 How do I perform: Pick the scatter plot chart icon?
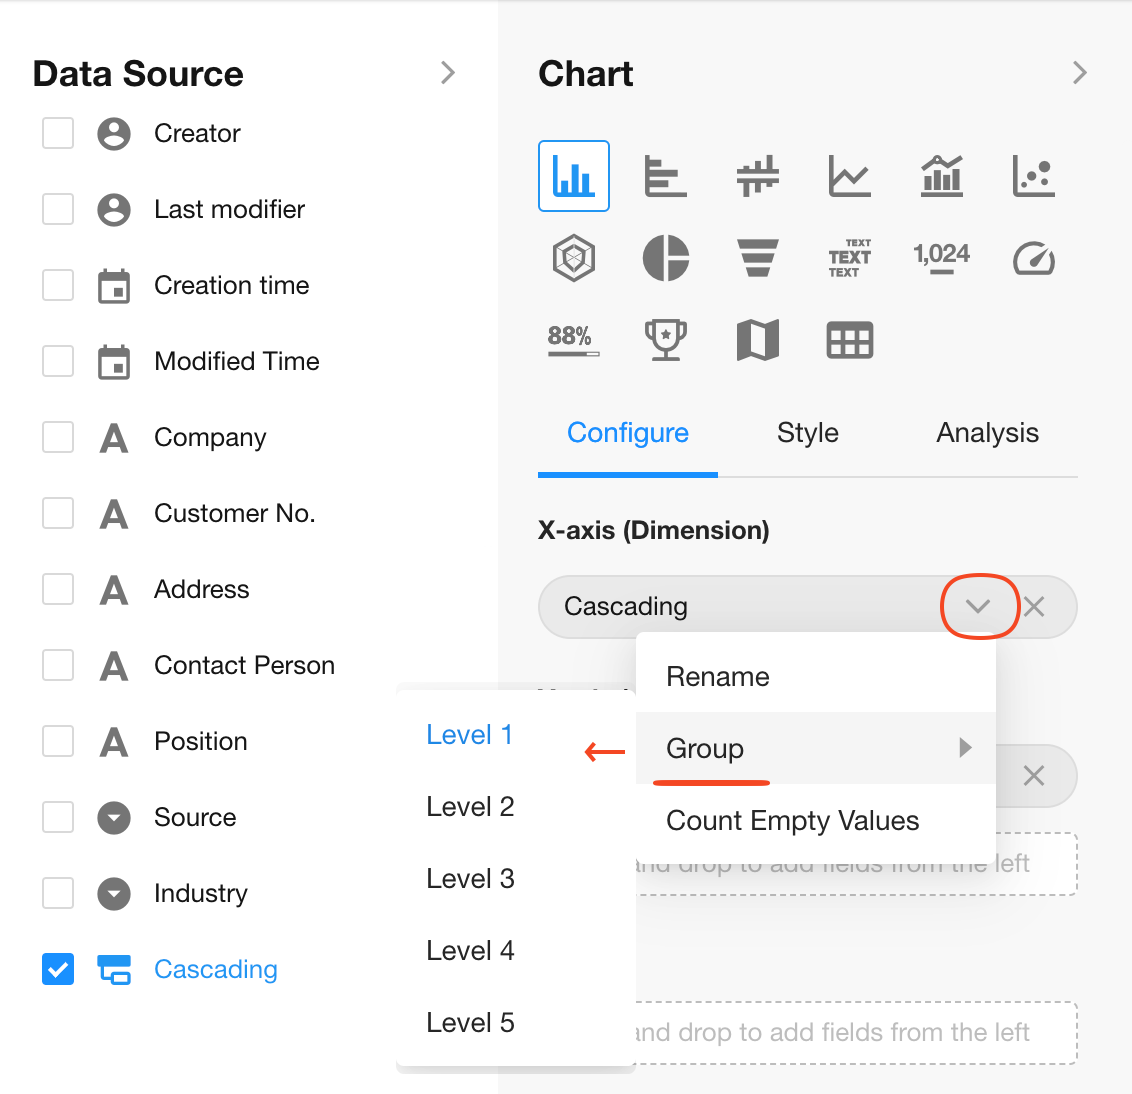tap(1033, 176)
